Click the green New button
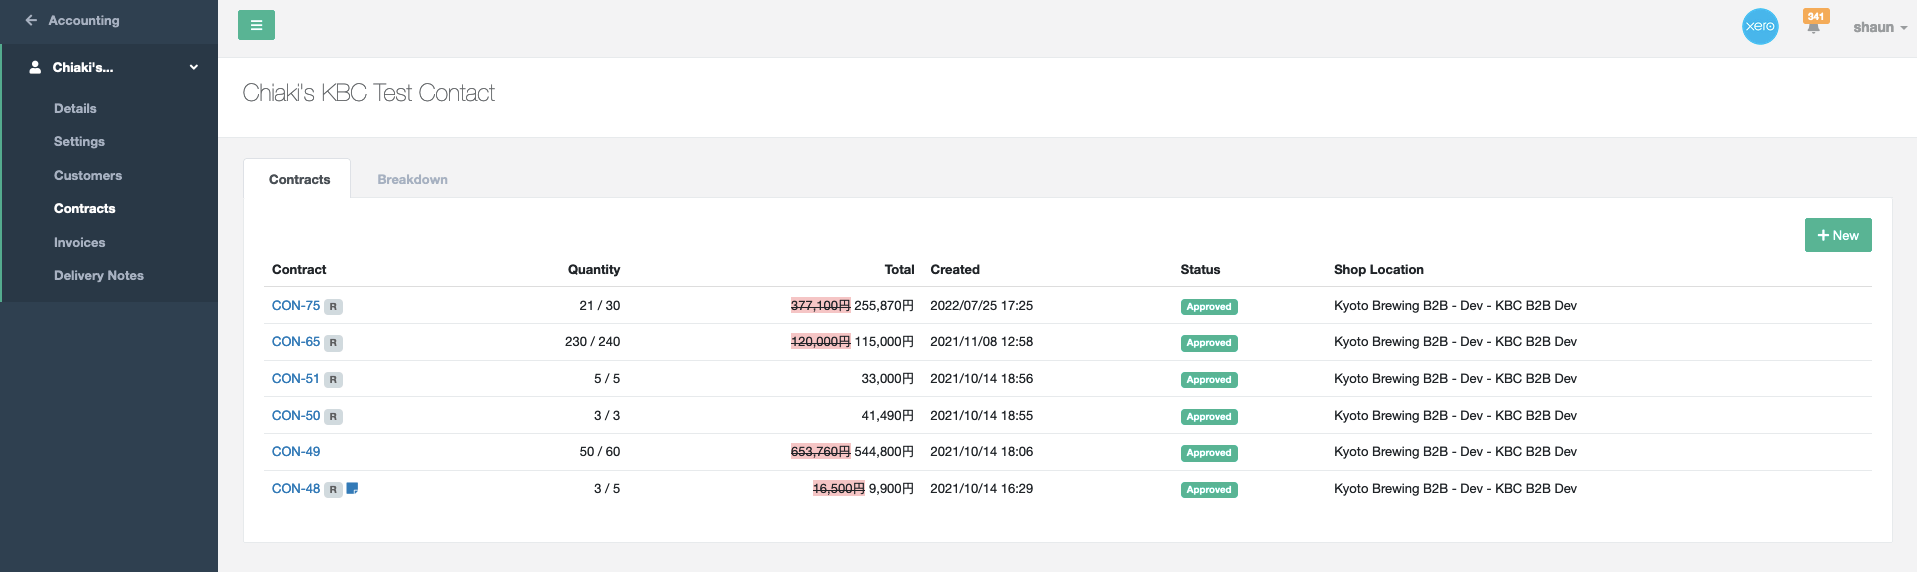The image size is (1917, 572). (x=1838, y=235)
